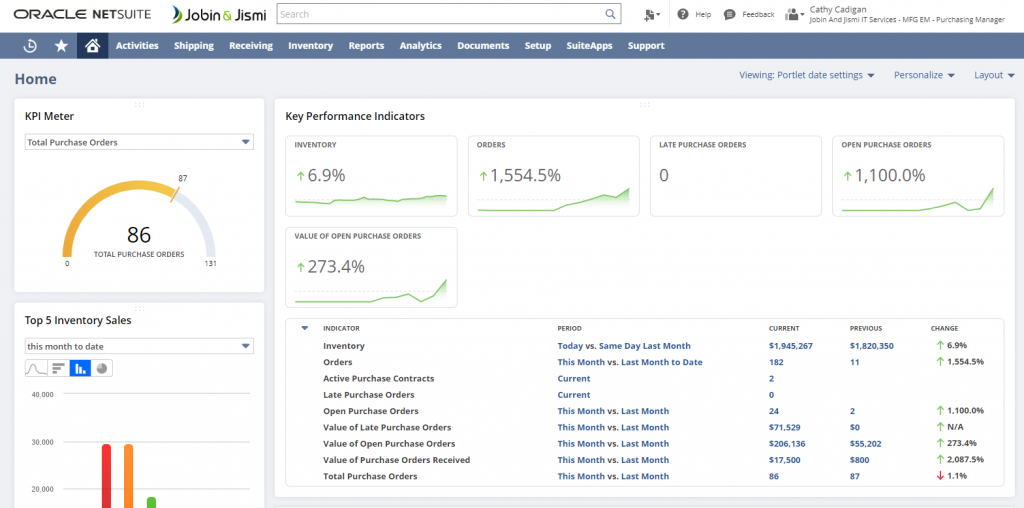Image resolution: width=1024 pixels, height=508 pixels.
Task: Open the Create New icon menu
Action: click(x=652, y=15)
